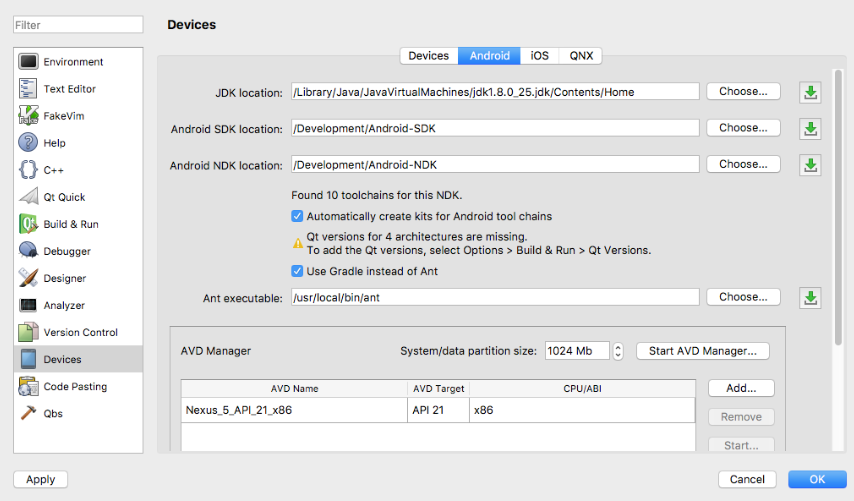Click the partition size 1024 Mb field
The height and width of the screenshot is (501, 854).
(577, 351)
